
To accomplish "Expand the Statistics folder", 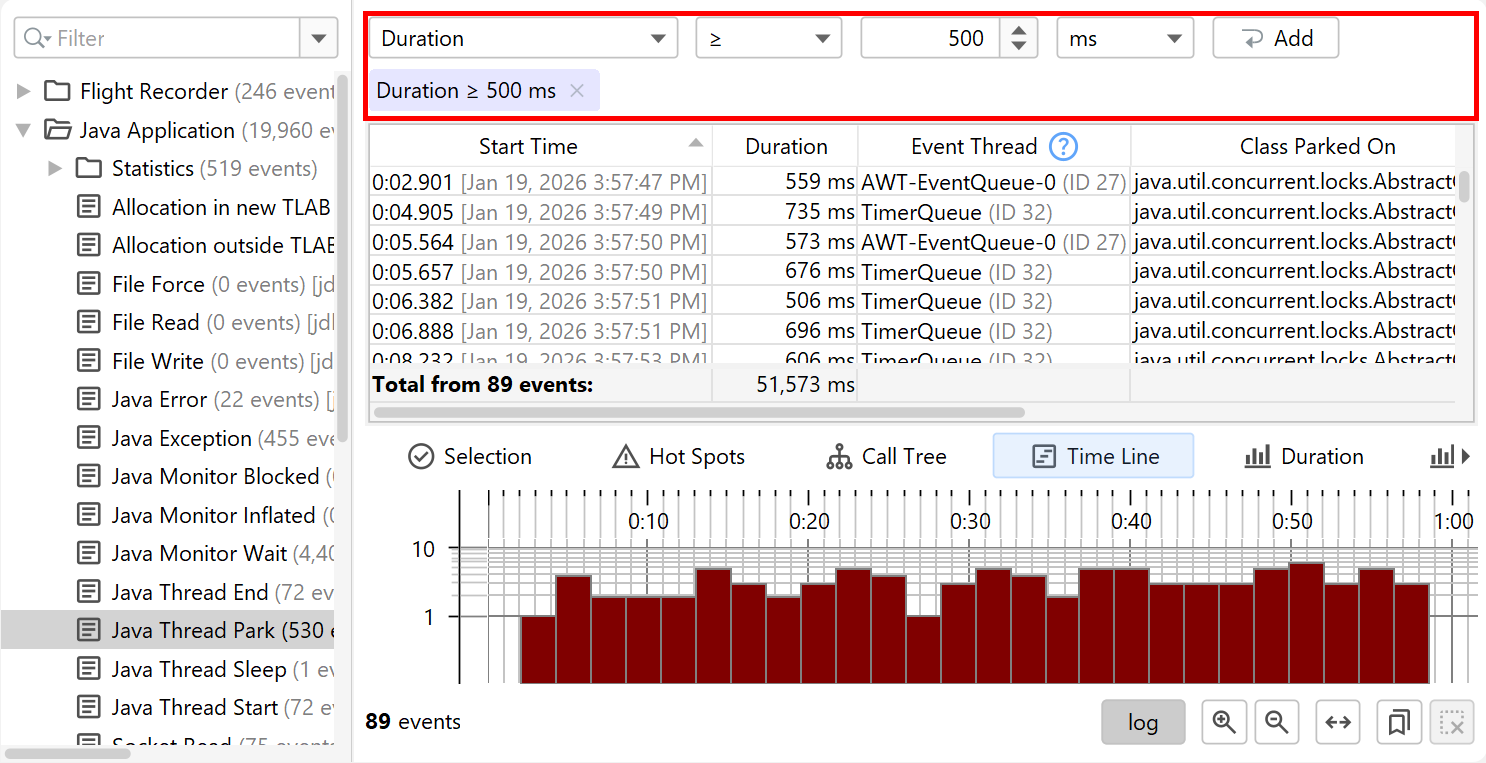I will click(56, 169).
